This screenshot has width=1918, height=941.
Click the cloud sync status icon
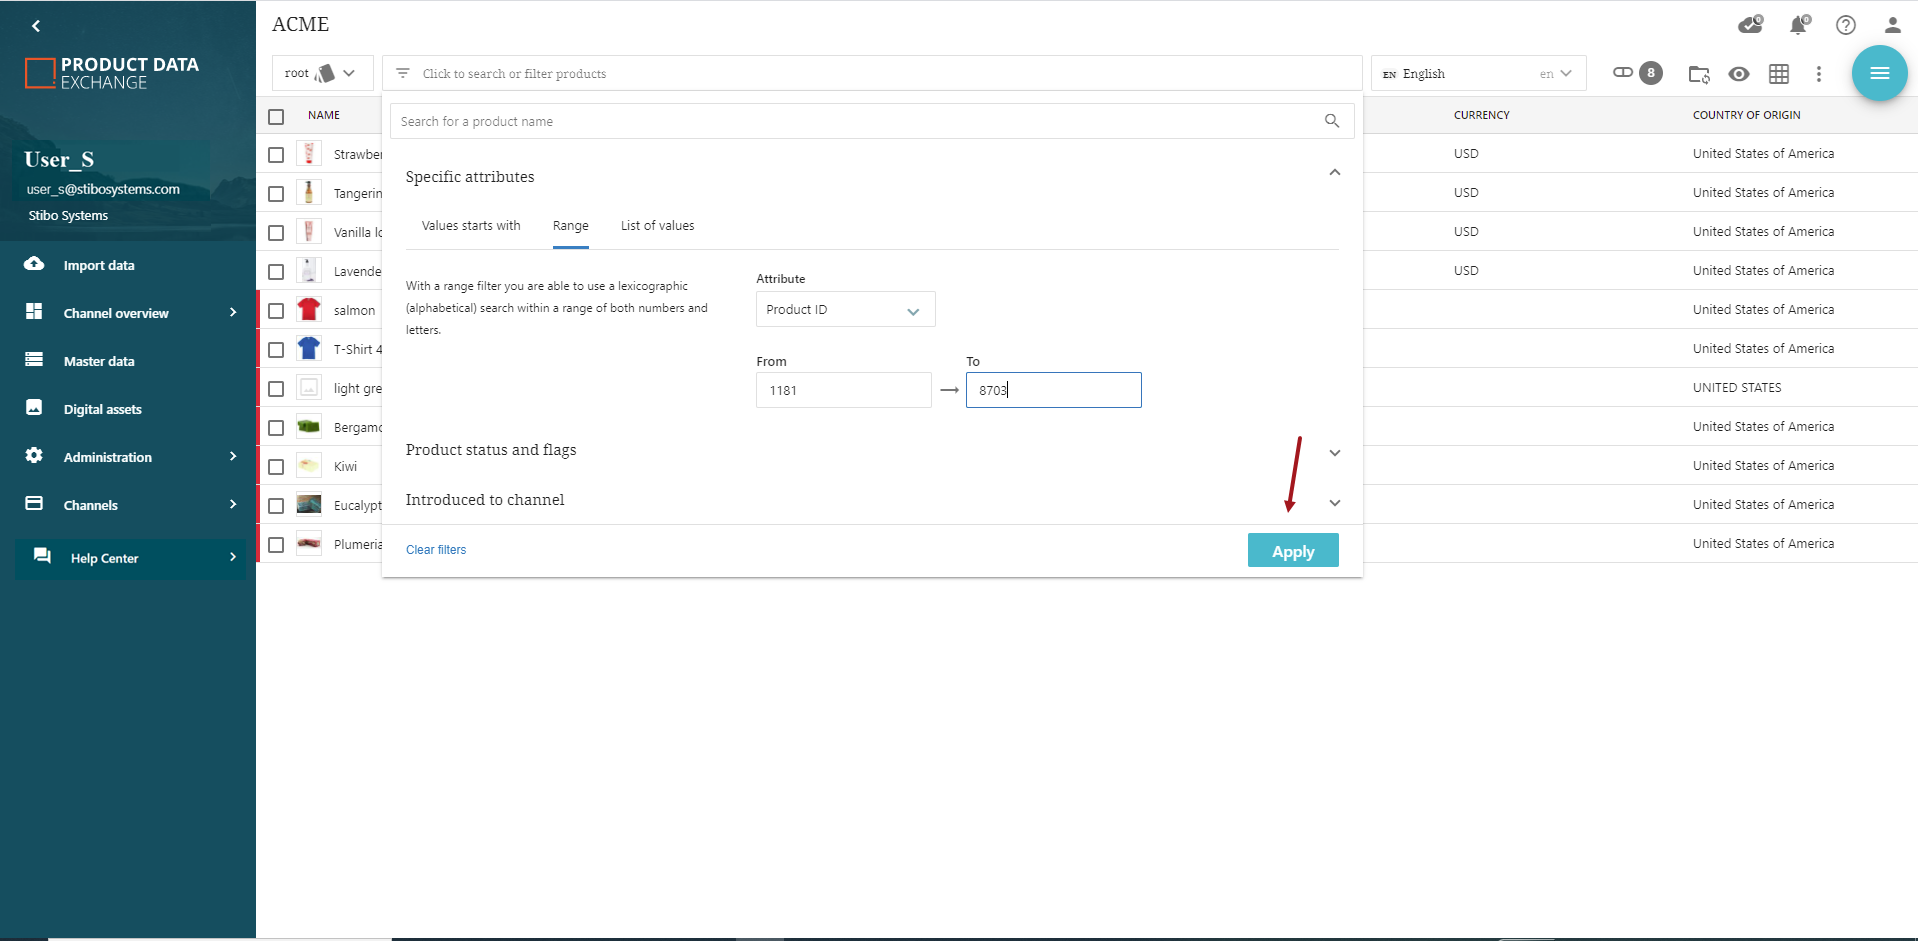click(1749, 25)
